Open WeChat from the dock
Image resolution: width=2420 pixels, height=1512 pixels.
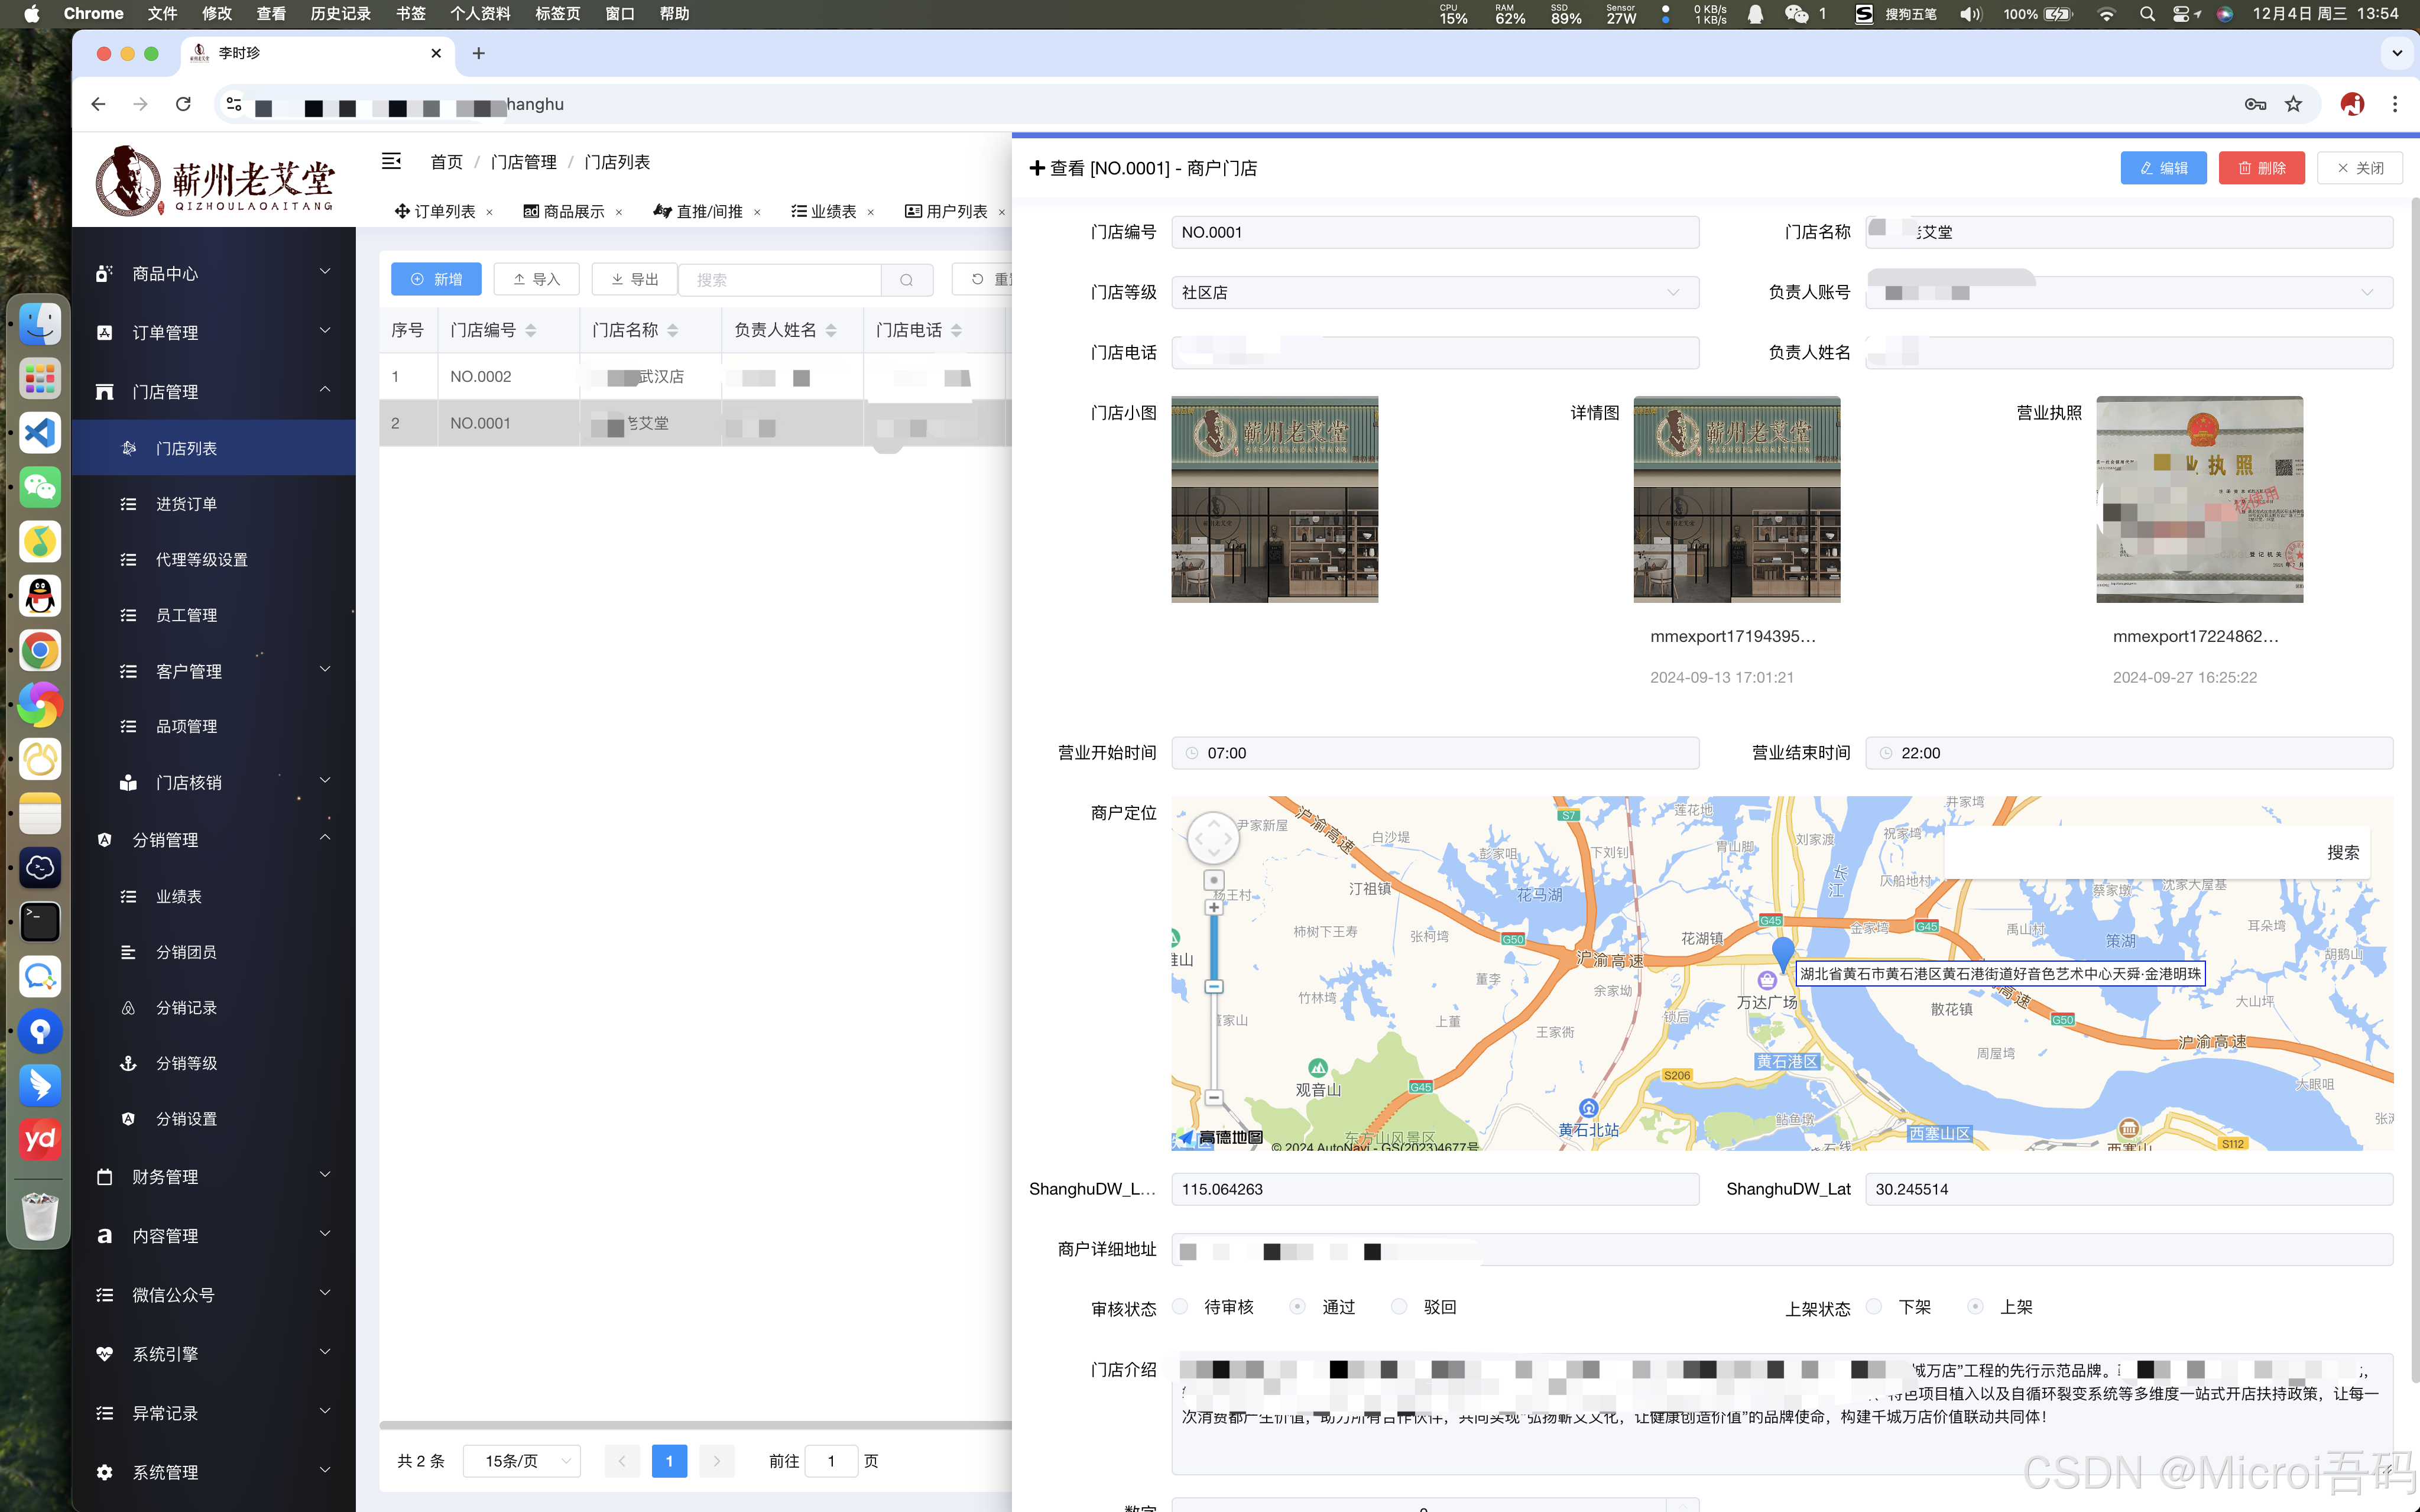(40, 488)
